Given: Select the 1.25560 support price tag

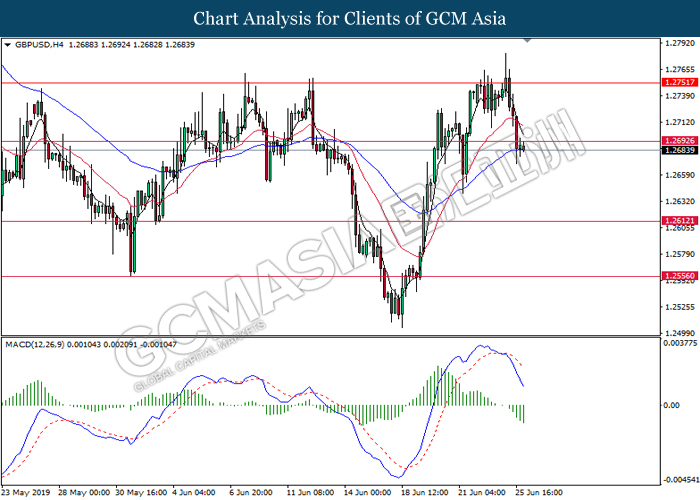Looking at the screenshot, I should click(x=677, y=276).
